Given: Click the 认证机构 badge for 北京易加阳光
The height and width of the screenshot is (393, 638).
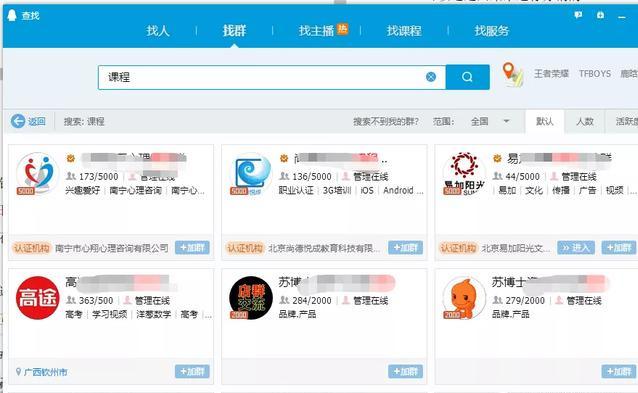Looking at the screenshot, I should (x=458, y=248).
